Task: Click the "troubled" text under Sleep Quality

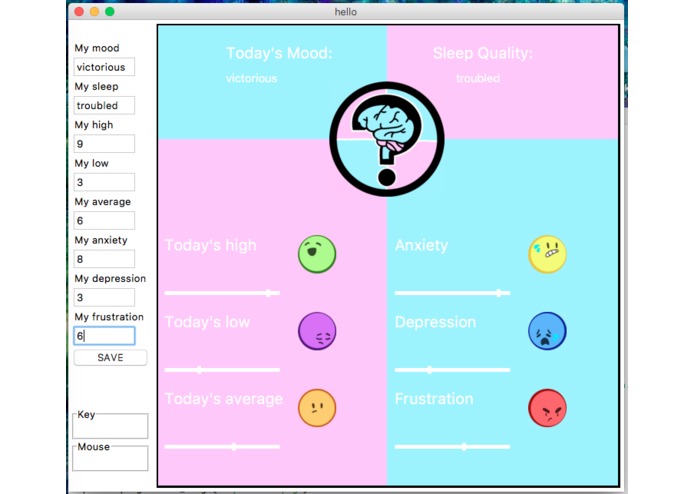Action: click(x=478, y=78)
